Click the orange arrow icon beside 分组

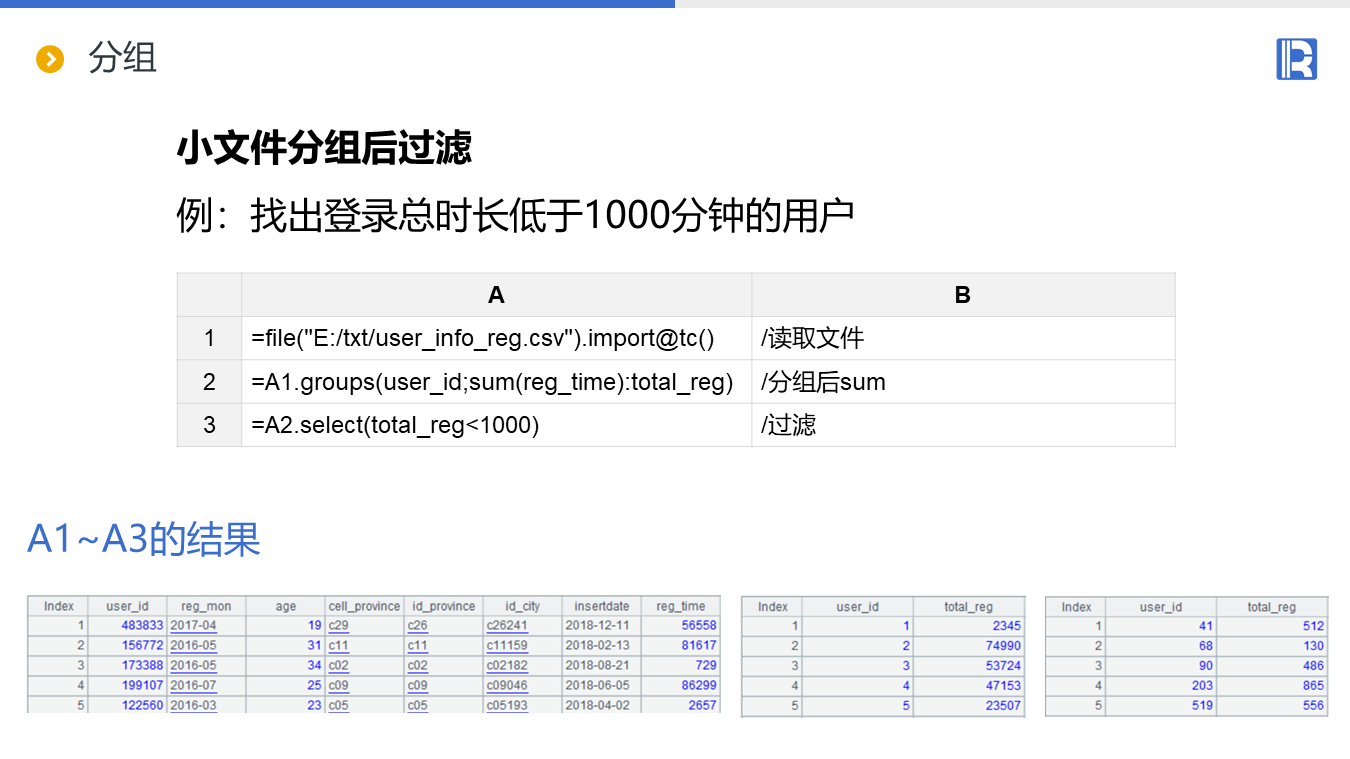point(49,59)
